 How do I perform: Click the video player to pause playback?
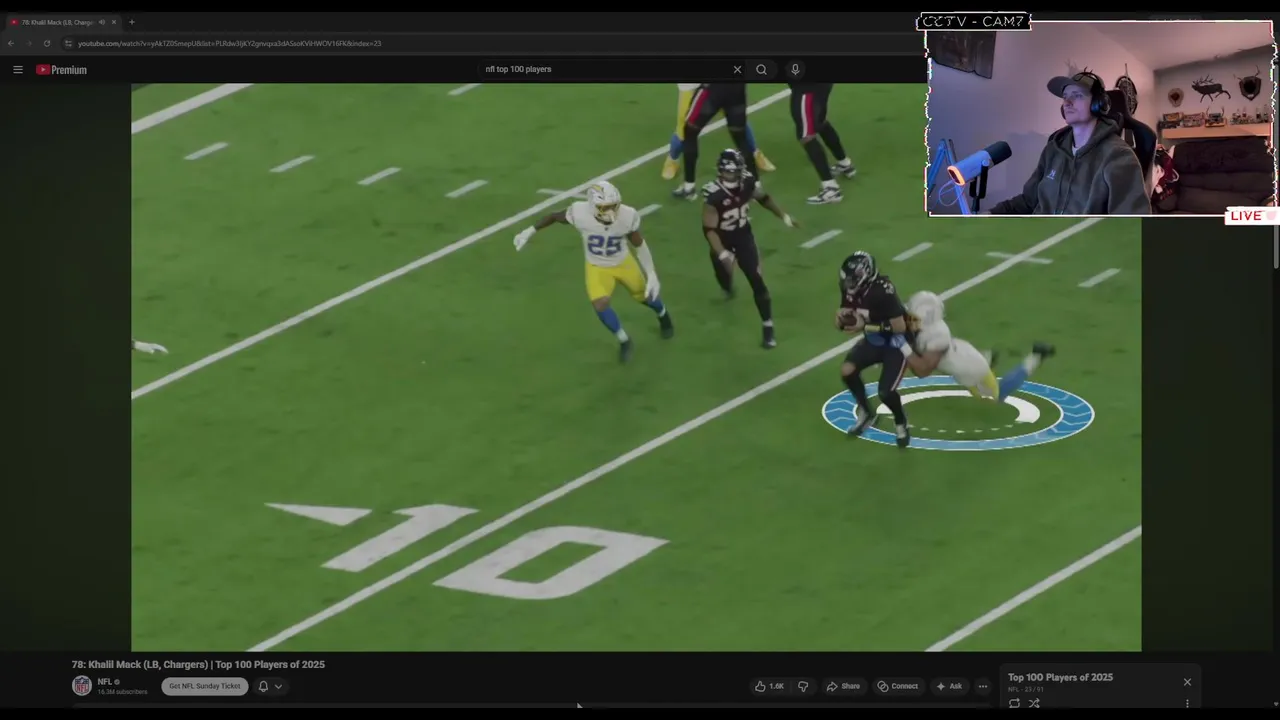tap(636, 366)
